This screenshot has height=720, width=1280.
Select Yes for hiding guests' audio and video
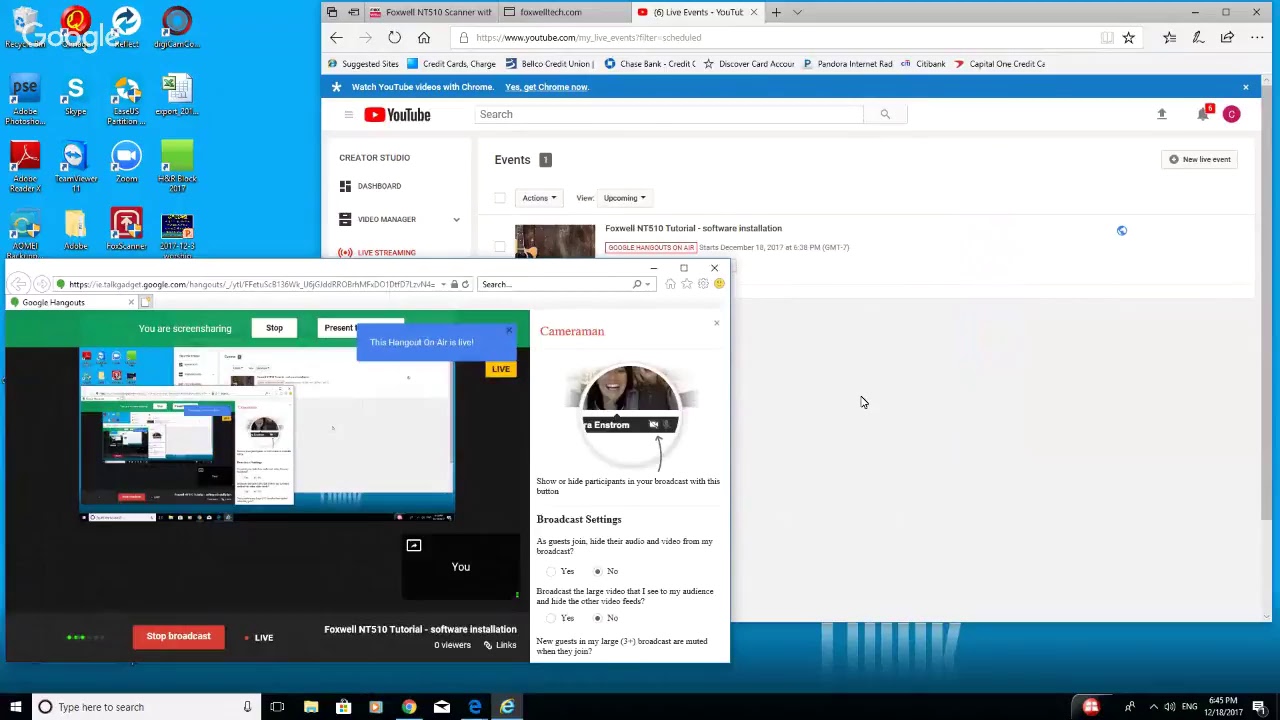pyautogui.click(x=551, y=571)
